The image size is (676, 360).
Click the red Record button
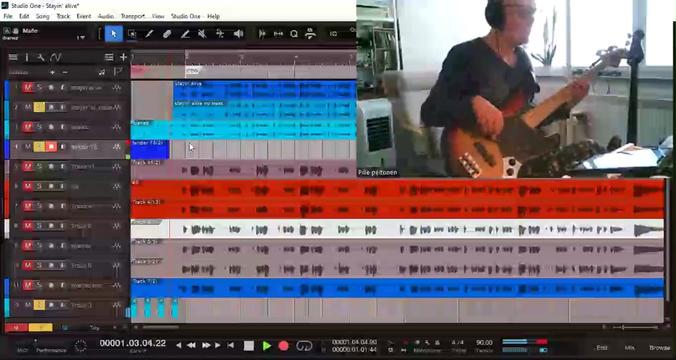pyautogui.click(x=283, y=345)
